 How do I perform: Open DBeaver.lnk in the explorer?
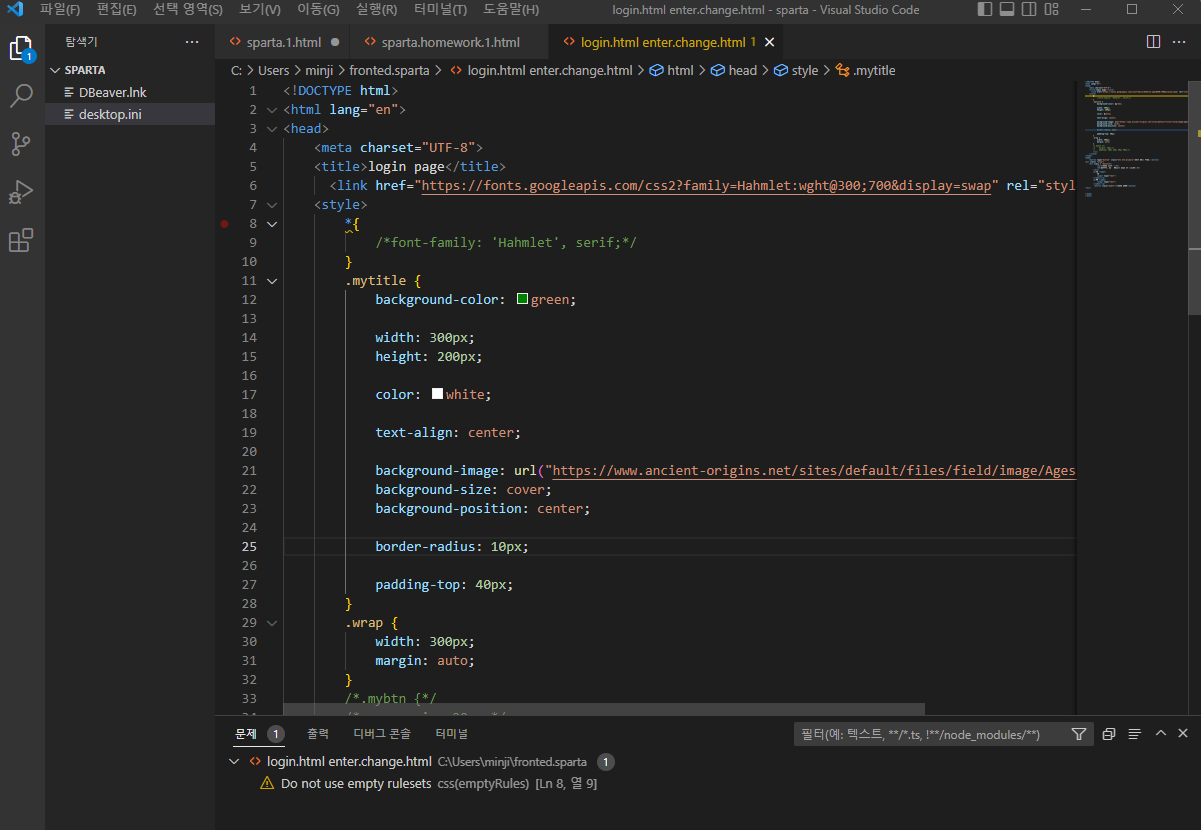pyautogui.click(x=130, y=92)
